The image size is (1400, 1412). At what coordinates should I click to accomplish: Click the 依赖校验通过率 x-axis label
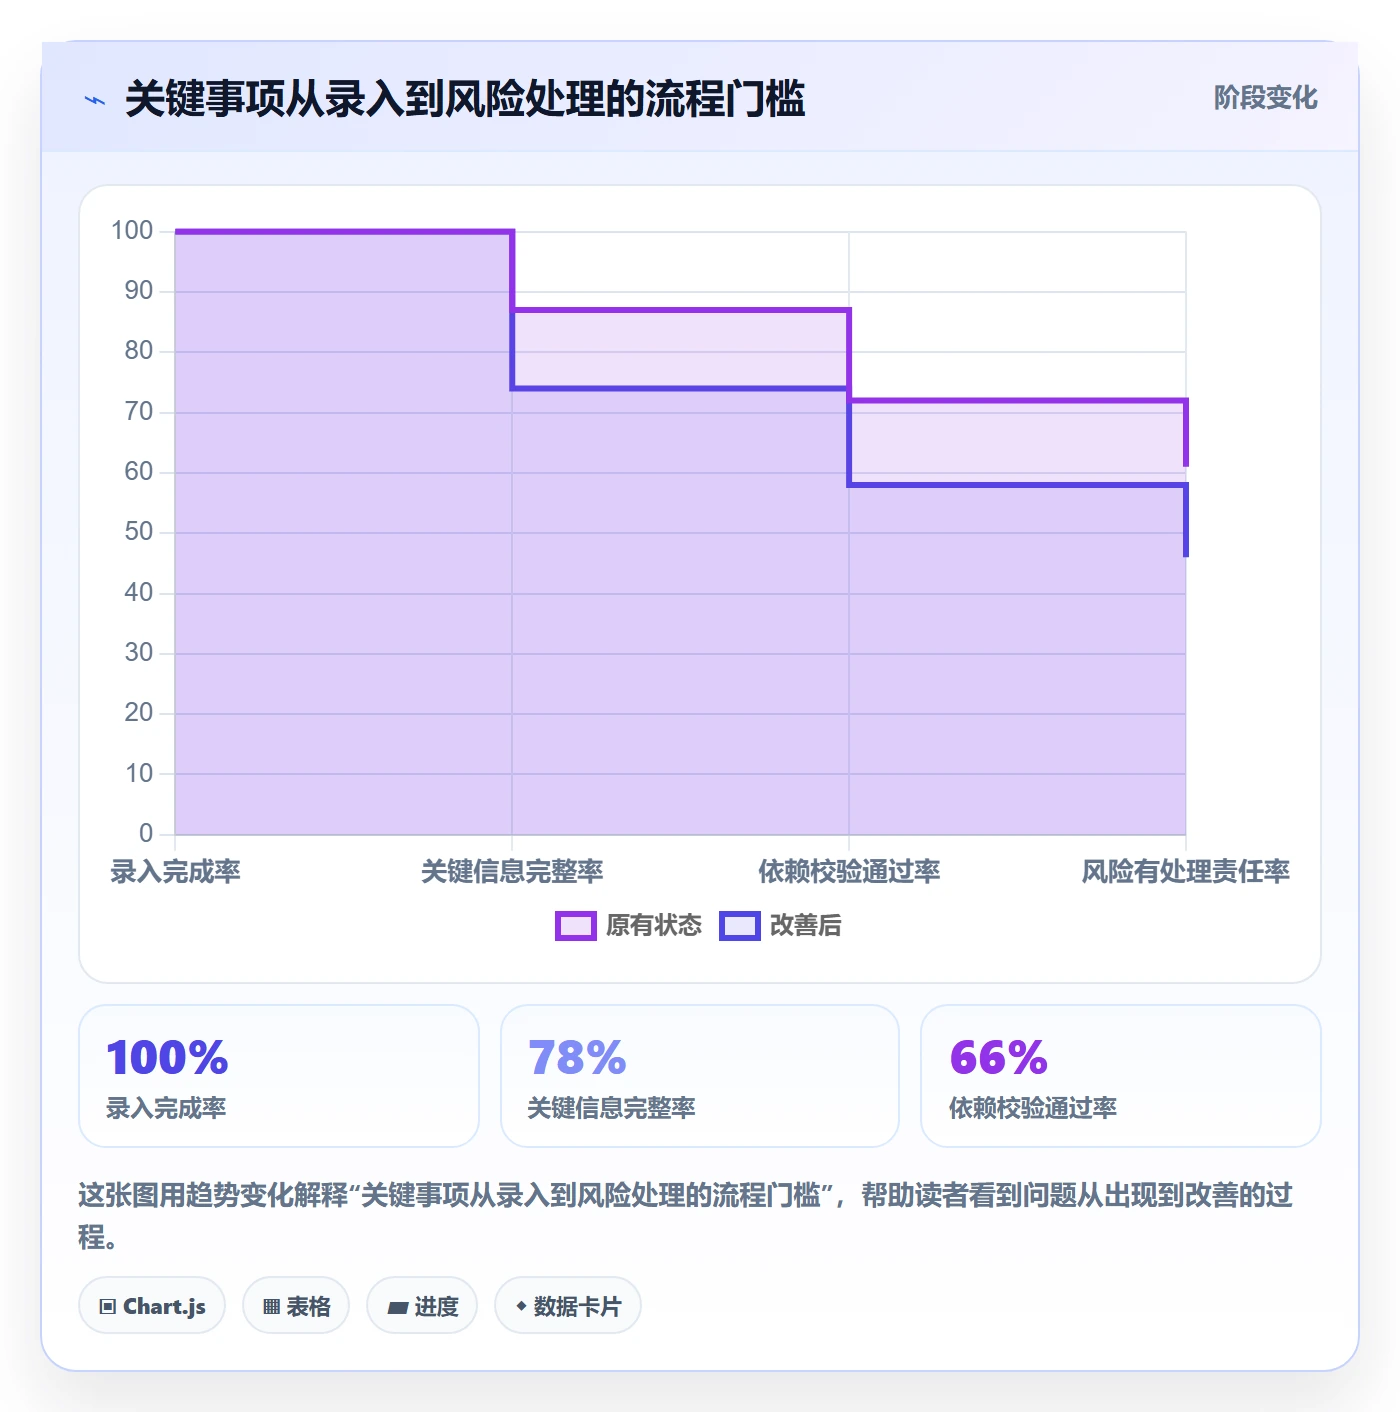click(849, 872)
